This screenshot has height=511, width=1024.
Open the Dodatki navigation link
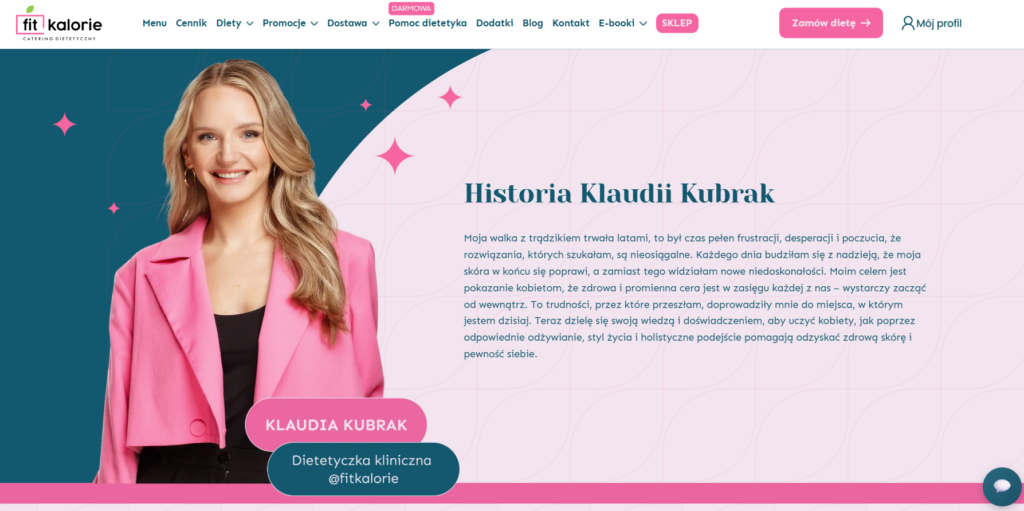tap(494, 24)
